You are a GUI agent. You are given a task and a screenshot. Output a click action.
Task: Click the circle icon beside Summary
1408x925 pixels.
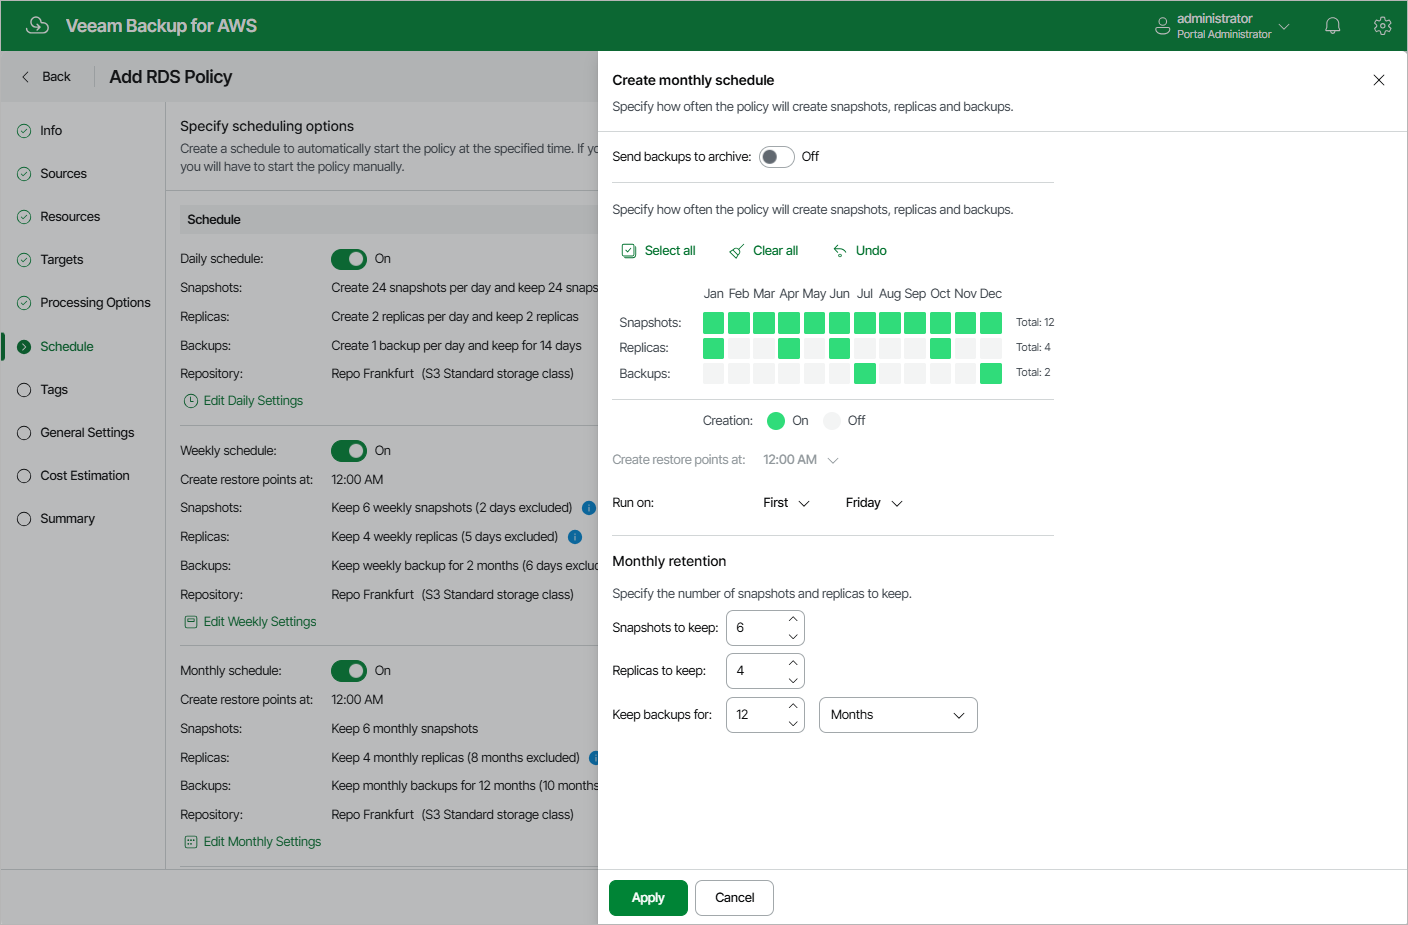(x=24, y=519)
